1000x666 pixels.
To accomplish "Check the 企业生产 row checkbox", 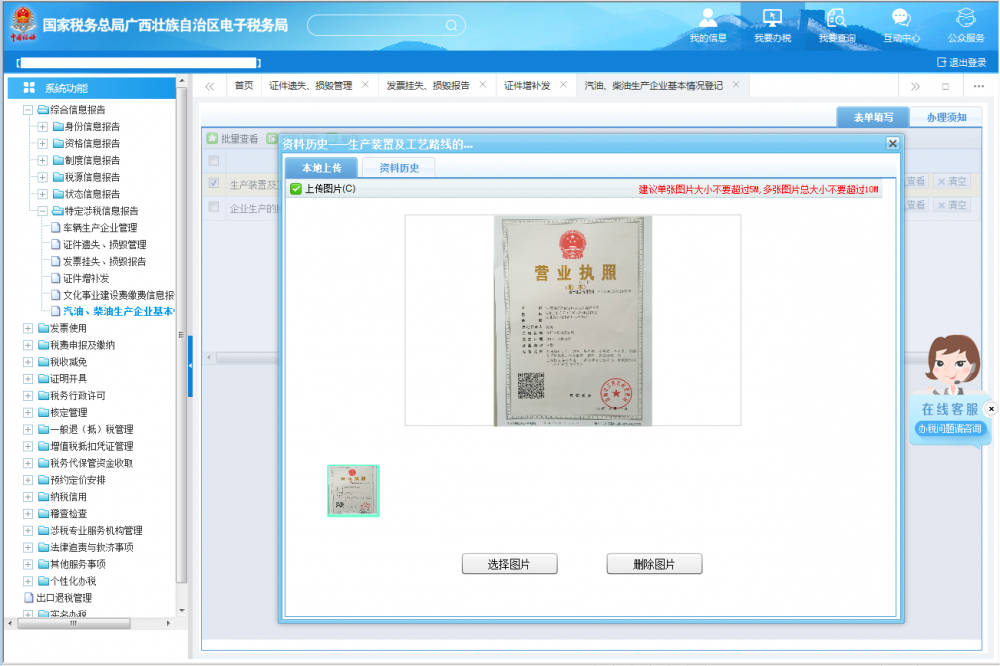I will [213, 207].
